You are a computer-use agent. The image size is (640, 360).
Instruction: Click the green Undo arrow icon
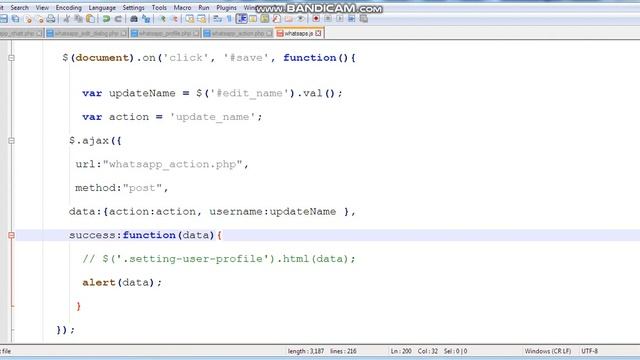[x=106, y=19]
